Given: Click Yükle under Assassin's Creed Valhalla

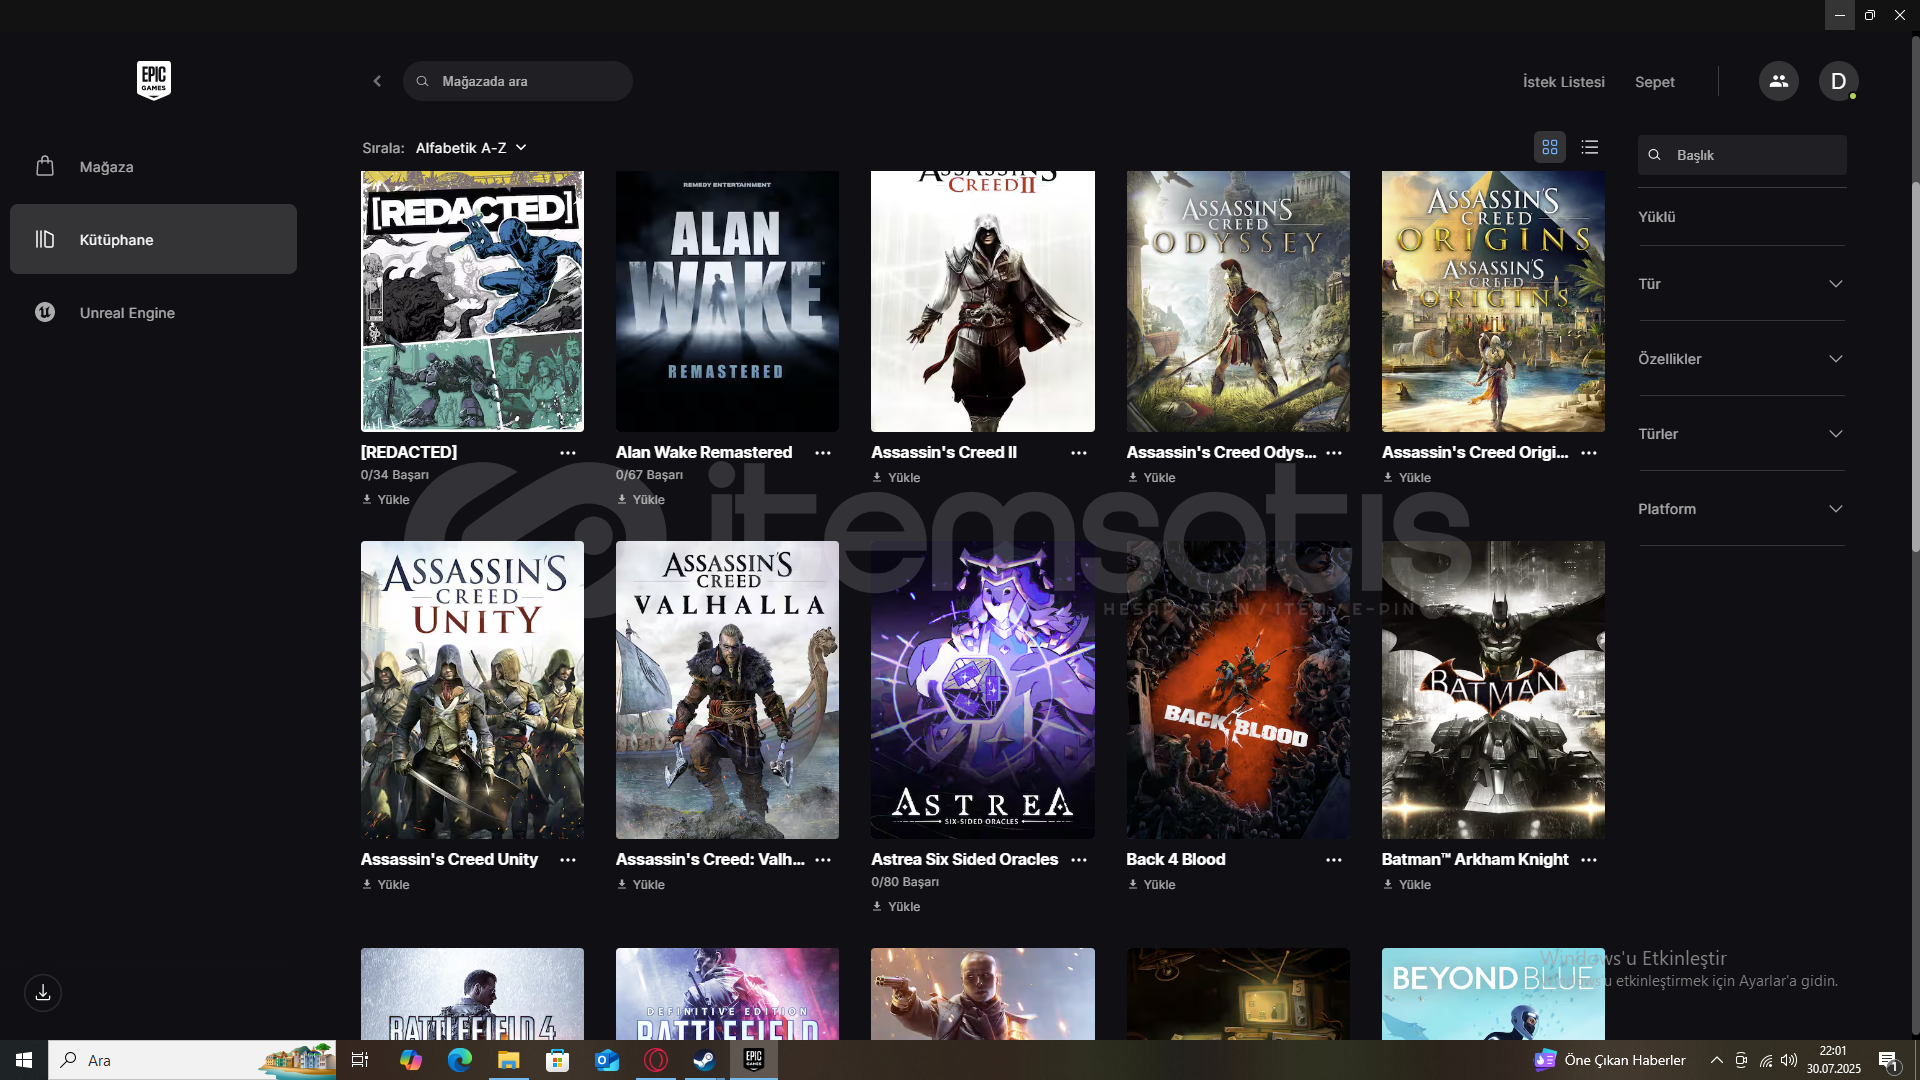Looking at the screenshot, I should 641,884.
